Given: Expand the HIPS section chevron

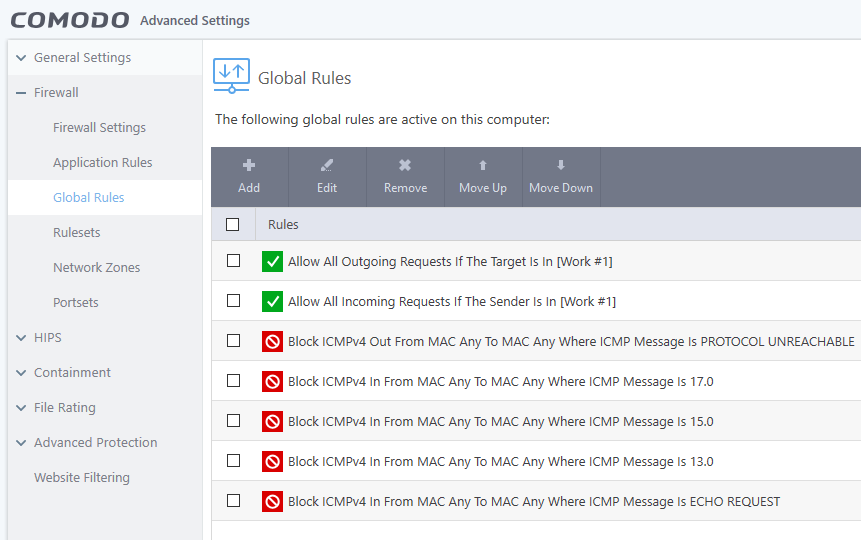Looking at the screenshot, I should (x=21, y=338).
